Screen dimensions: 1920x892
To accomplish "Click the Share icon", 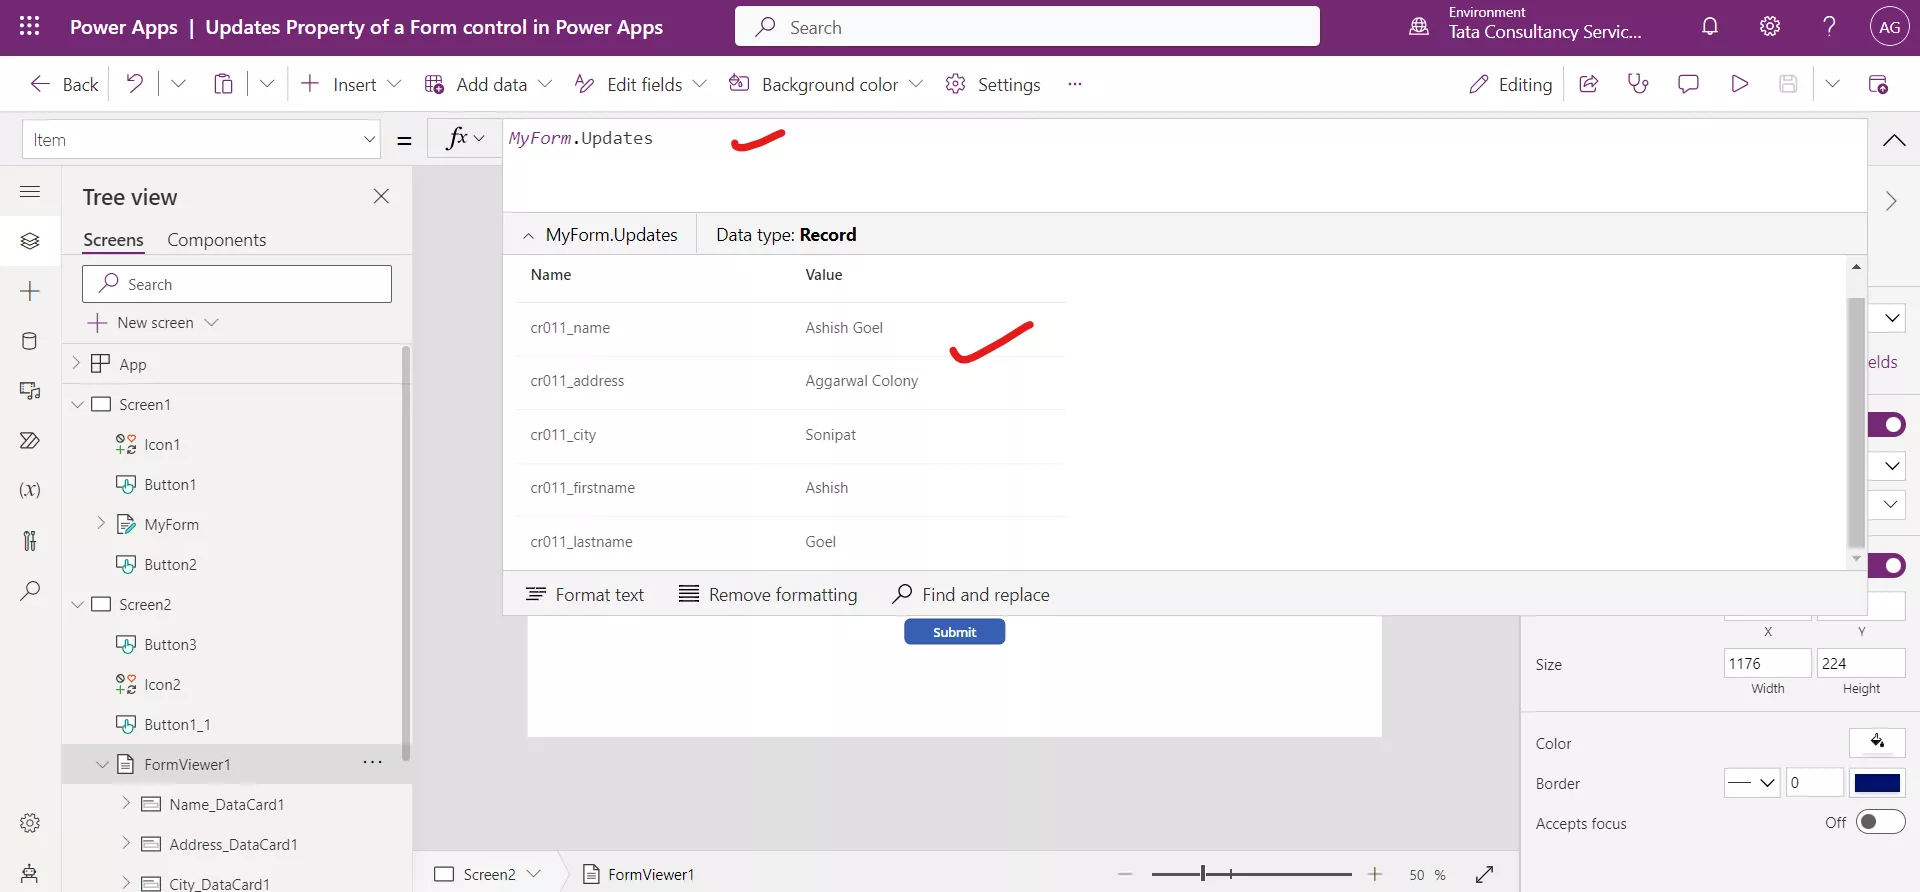I will click(1589, 84).
